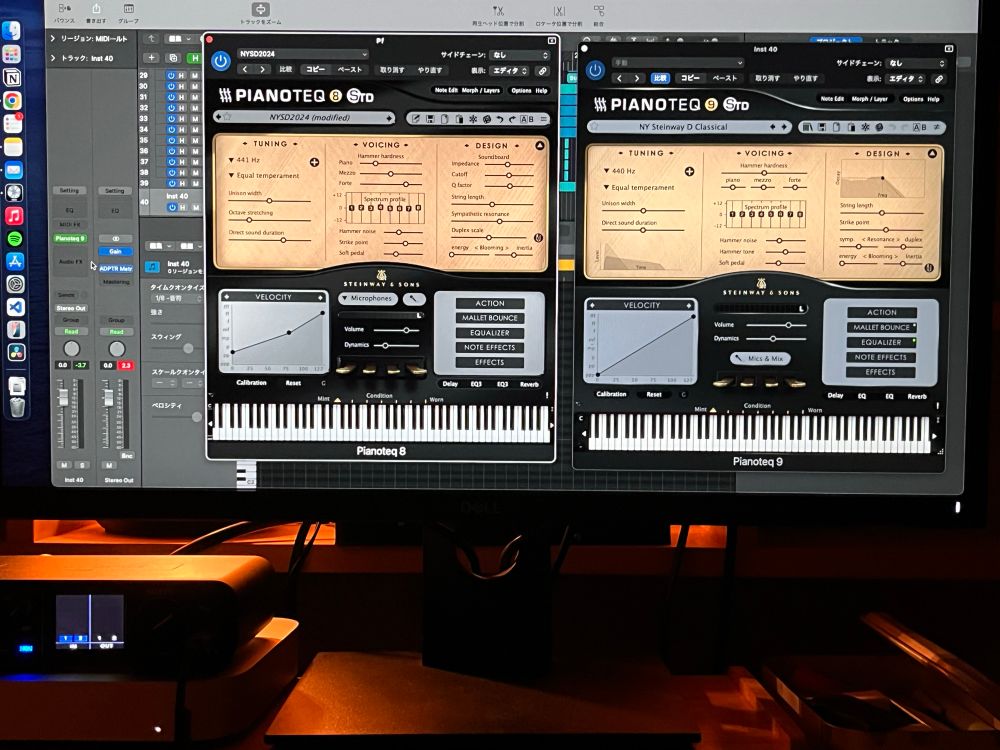Click the Unison width slider in Pianoteq 9
Viewport: 1000px width, 750px height.
(643, 210)
